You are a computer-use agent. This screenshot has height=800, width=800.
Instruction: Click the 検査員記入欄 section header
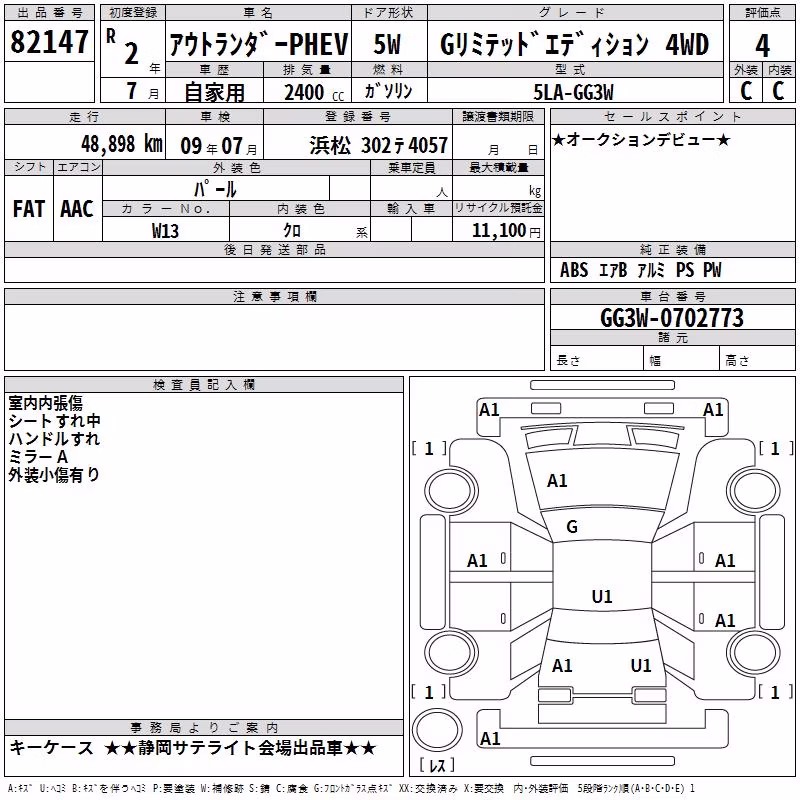click(204, 385)
